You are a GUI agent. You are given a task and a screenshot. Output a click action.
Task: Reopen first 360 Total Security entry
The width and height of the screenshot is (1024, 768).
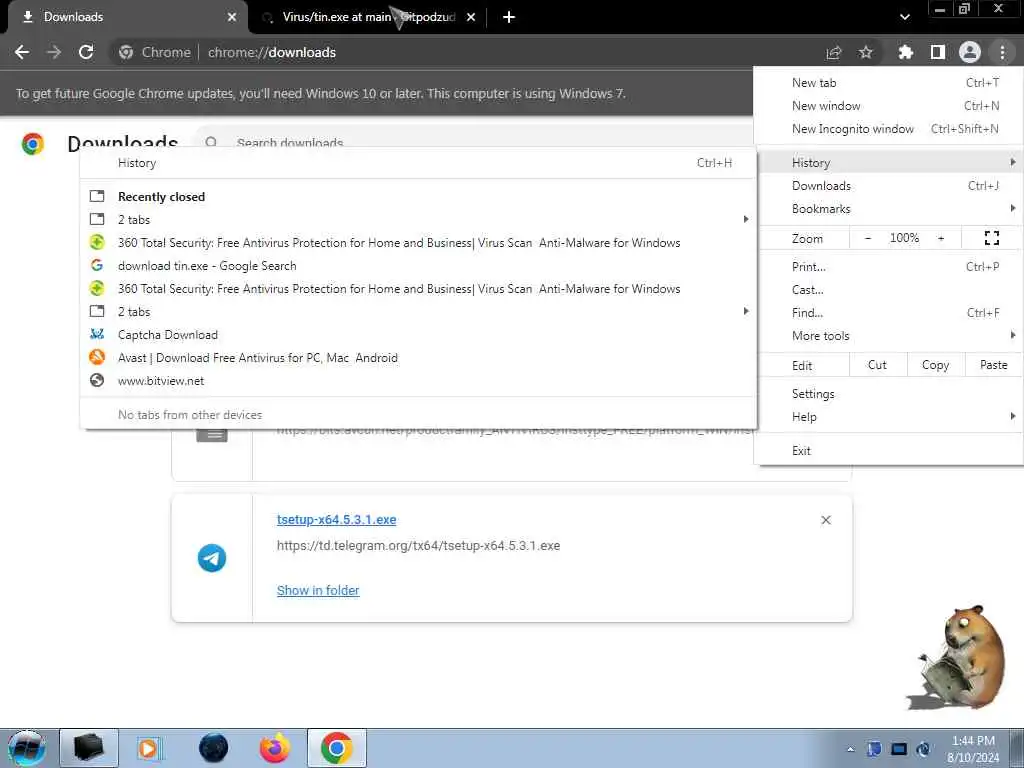click(418, 243)
